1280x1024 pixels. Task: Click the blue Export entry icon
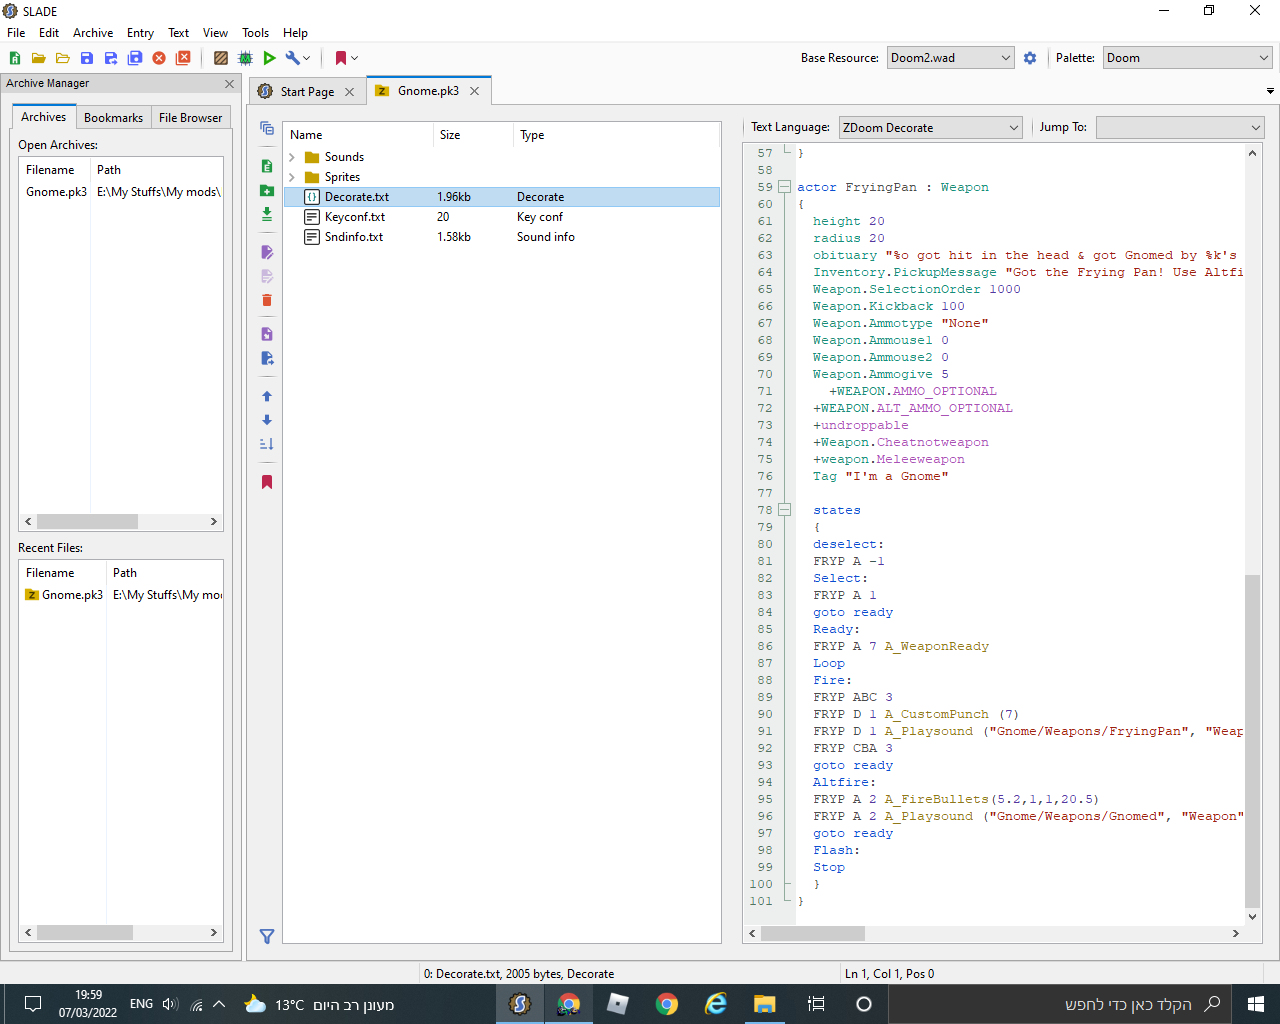coord(267,358)
